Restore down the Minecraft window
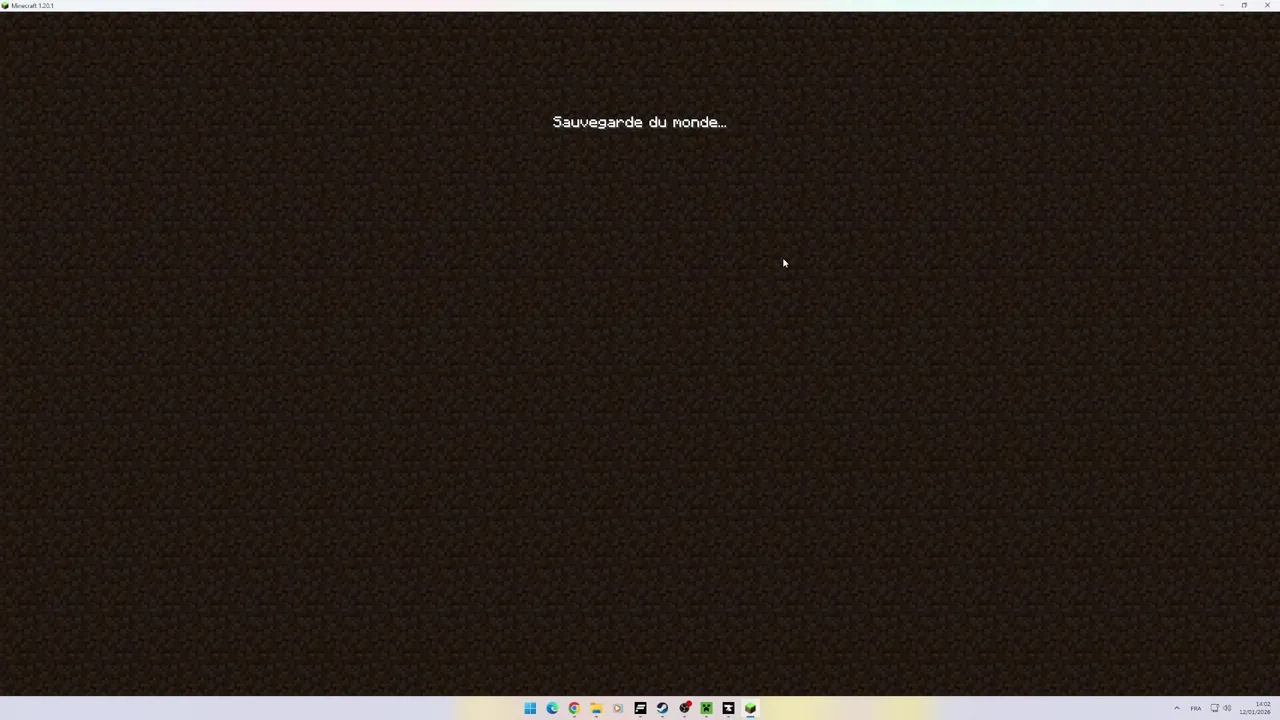1280x720 pixels. (x=1244, y=5)
